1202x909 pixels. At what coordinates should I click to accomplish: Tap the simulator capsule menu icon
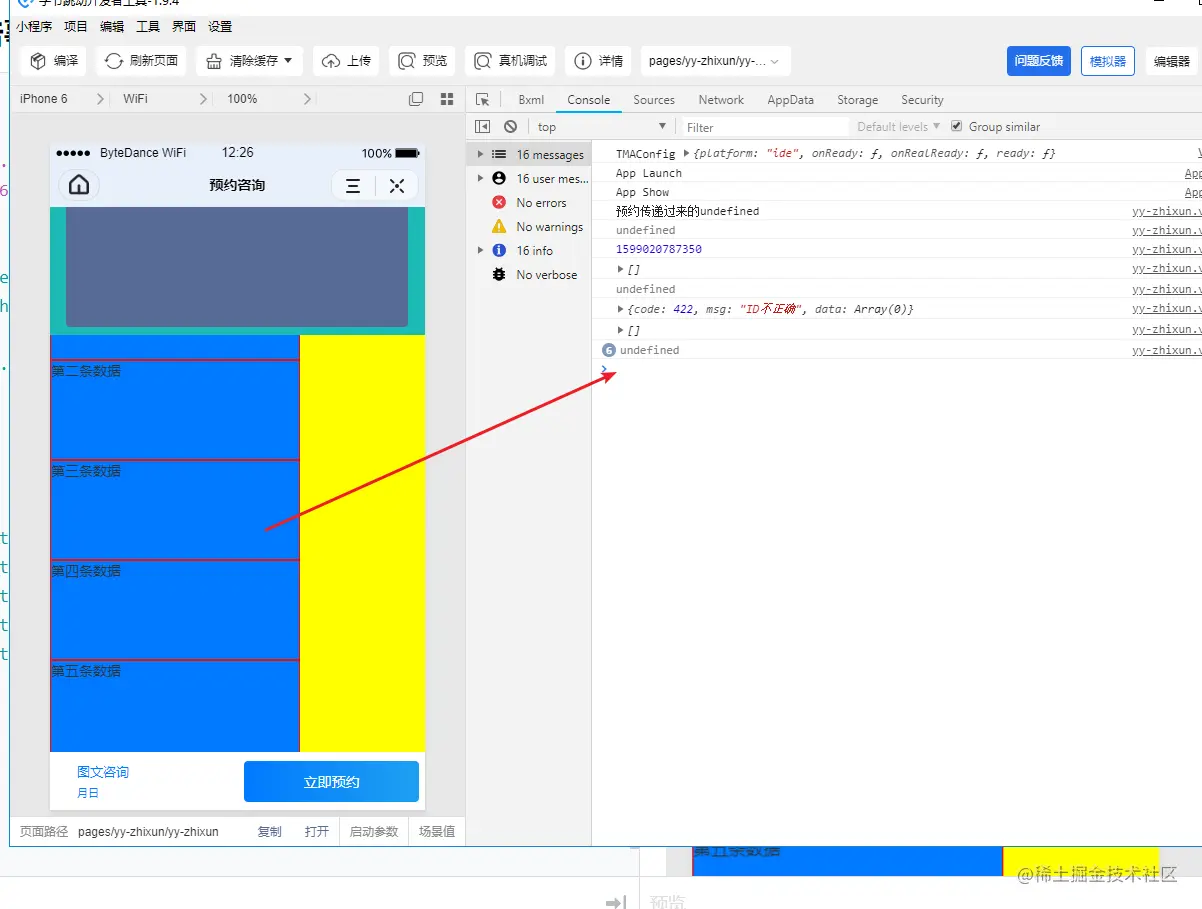tap(353, 186)
